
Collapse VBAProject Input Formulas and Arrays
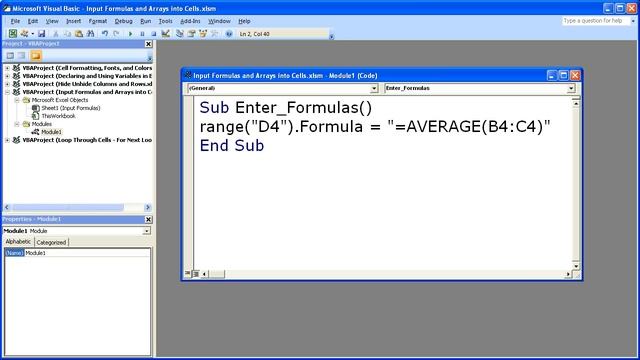(x=7, y=92)
